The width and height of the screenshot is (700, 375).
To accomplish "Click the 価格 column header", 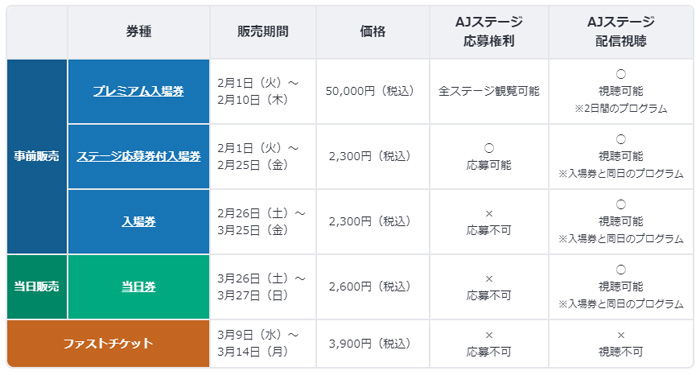I will pos(373,32).
